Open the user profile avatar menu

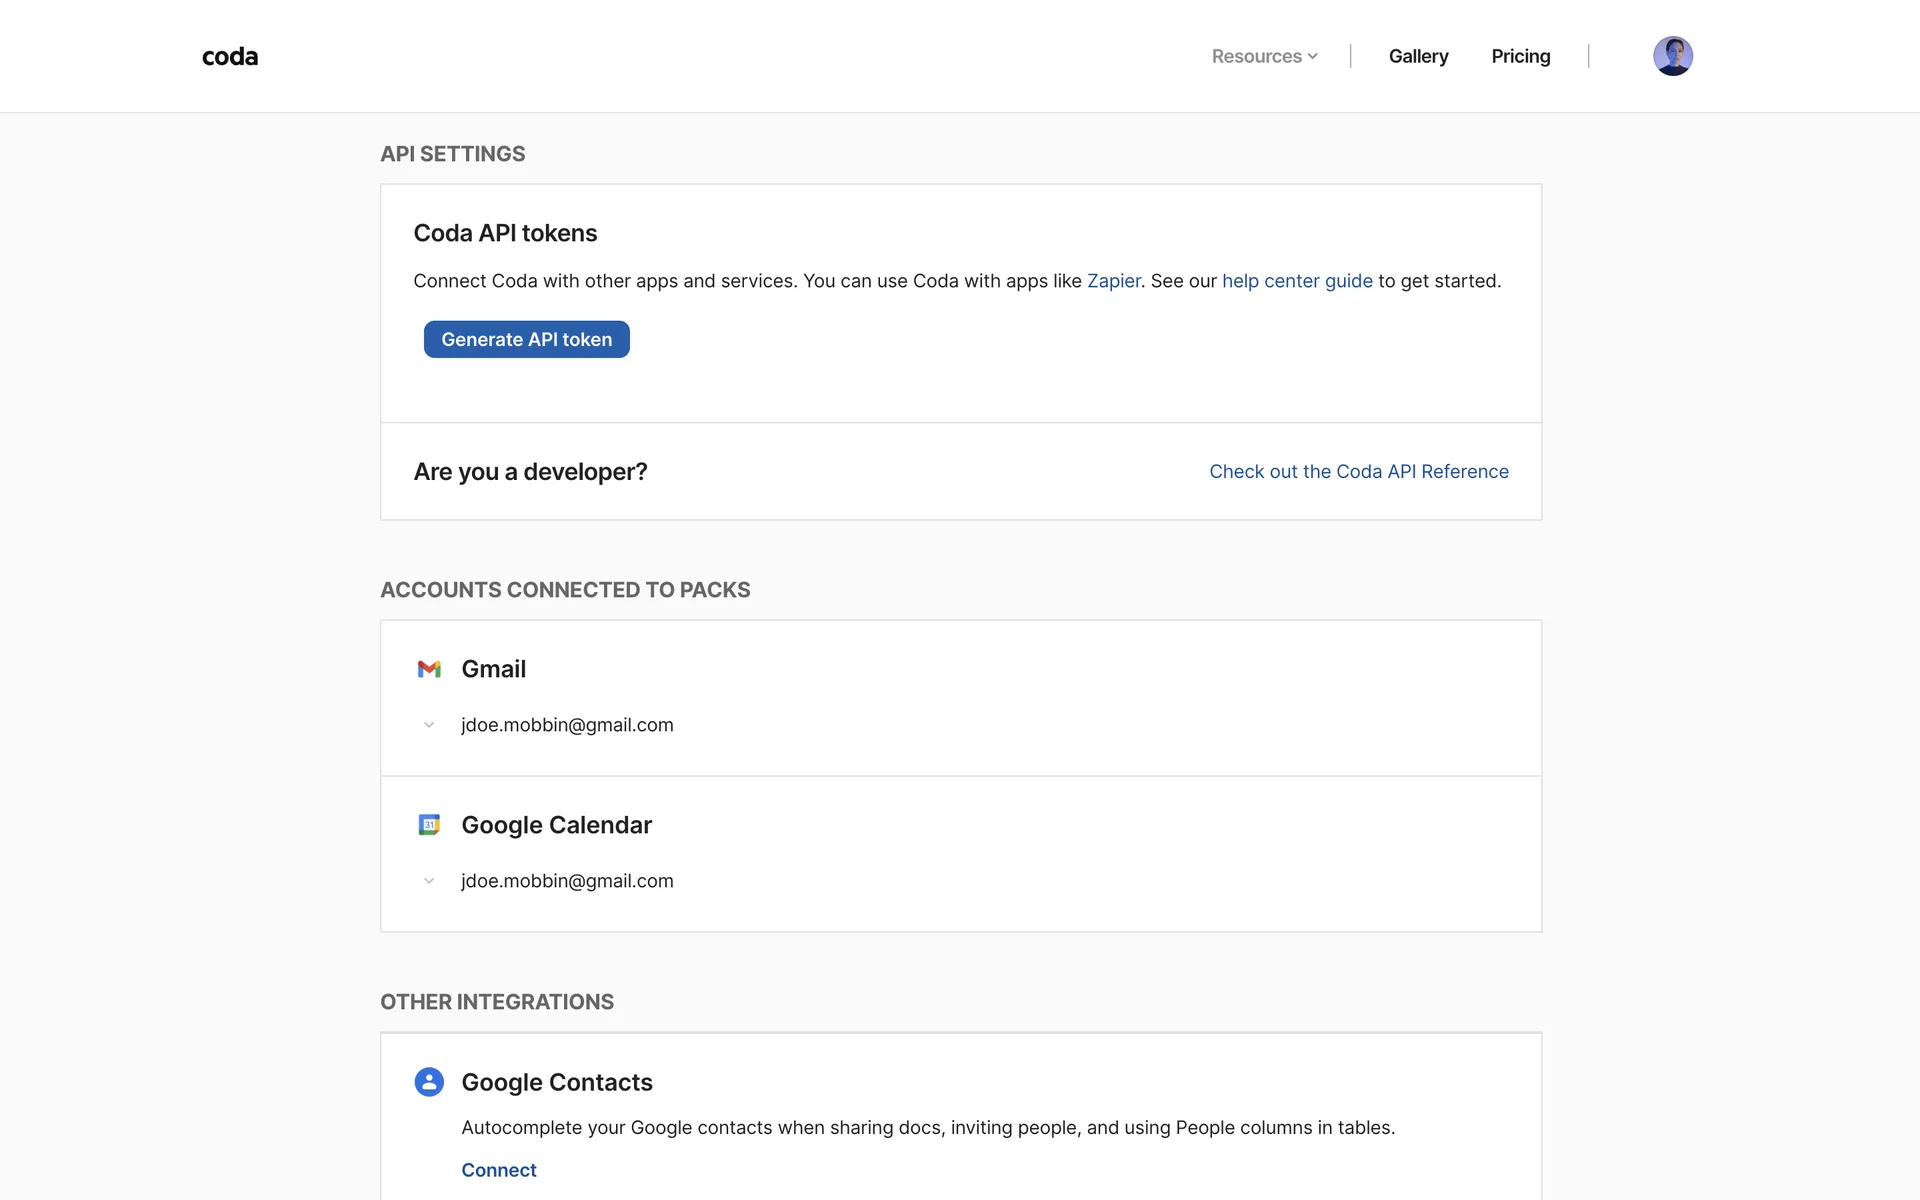click(1672, 56)
